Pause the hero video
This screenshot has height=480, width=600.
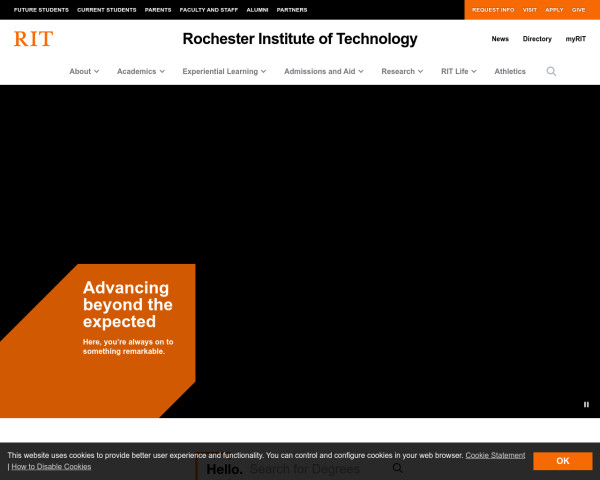tap(586, 405)
